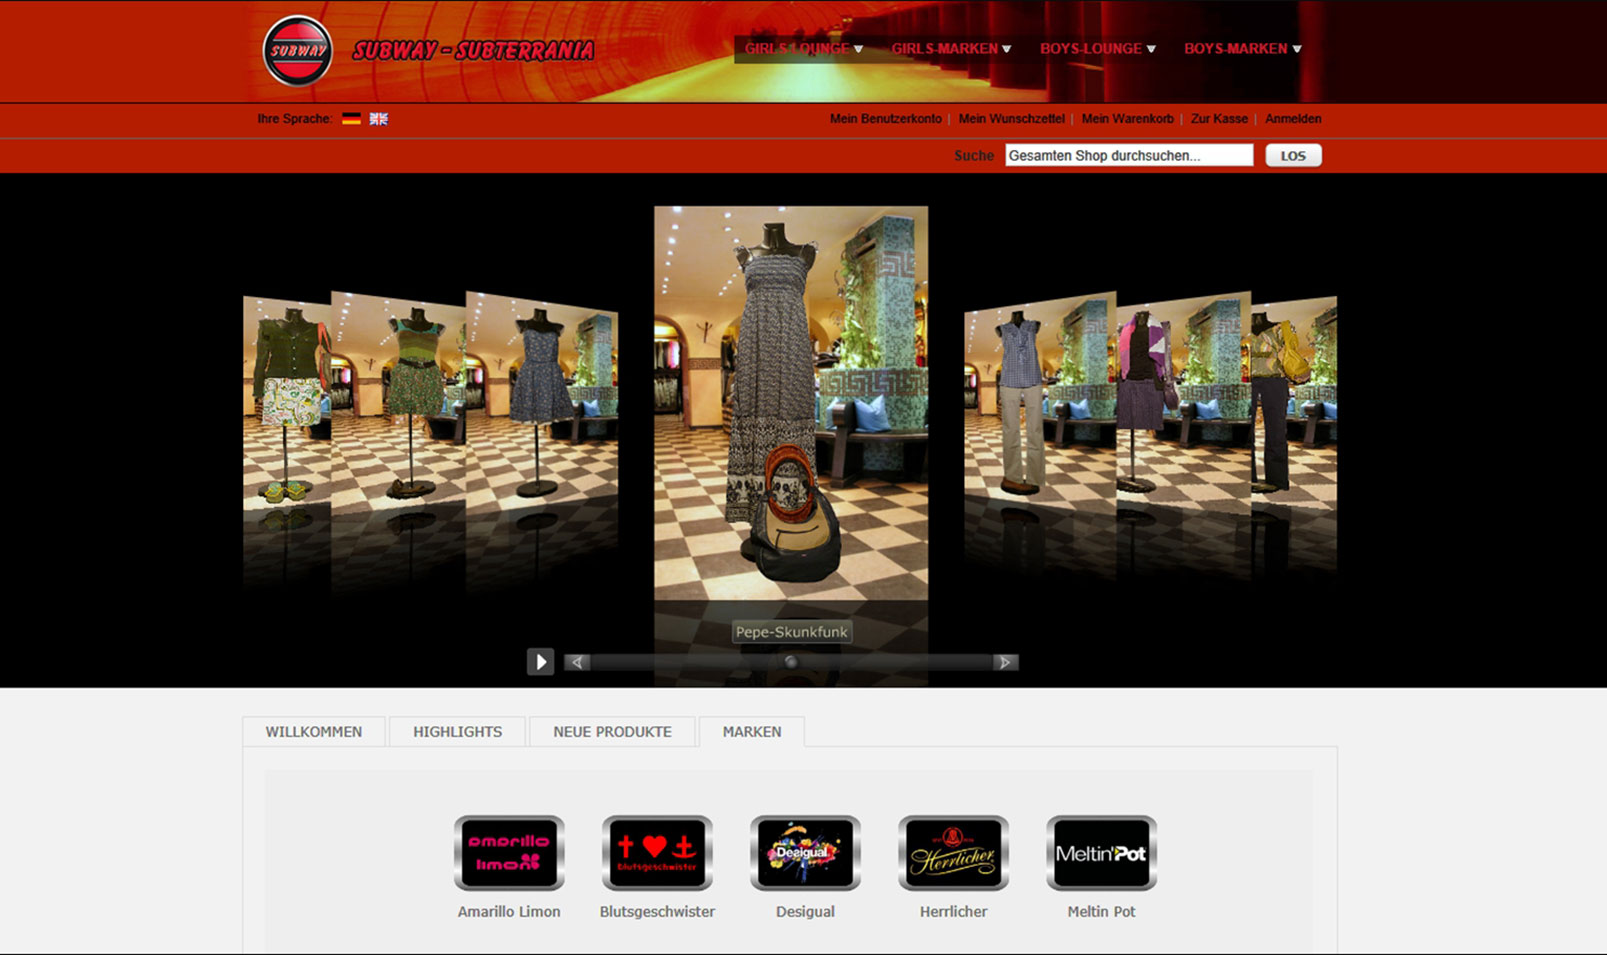Open the Highlights tab
Image resolution: width=1607 pixels, height=955 pixels.
pos(457,731)
